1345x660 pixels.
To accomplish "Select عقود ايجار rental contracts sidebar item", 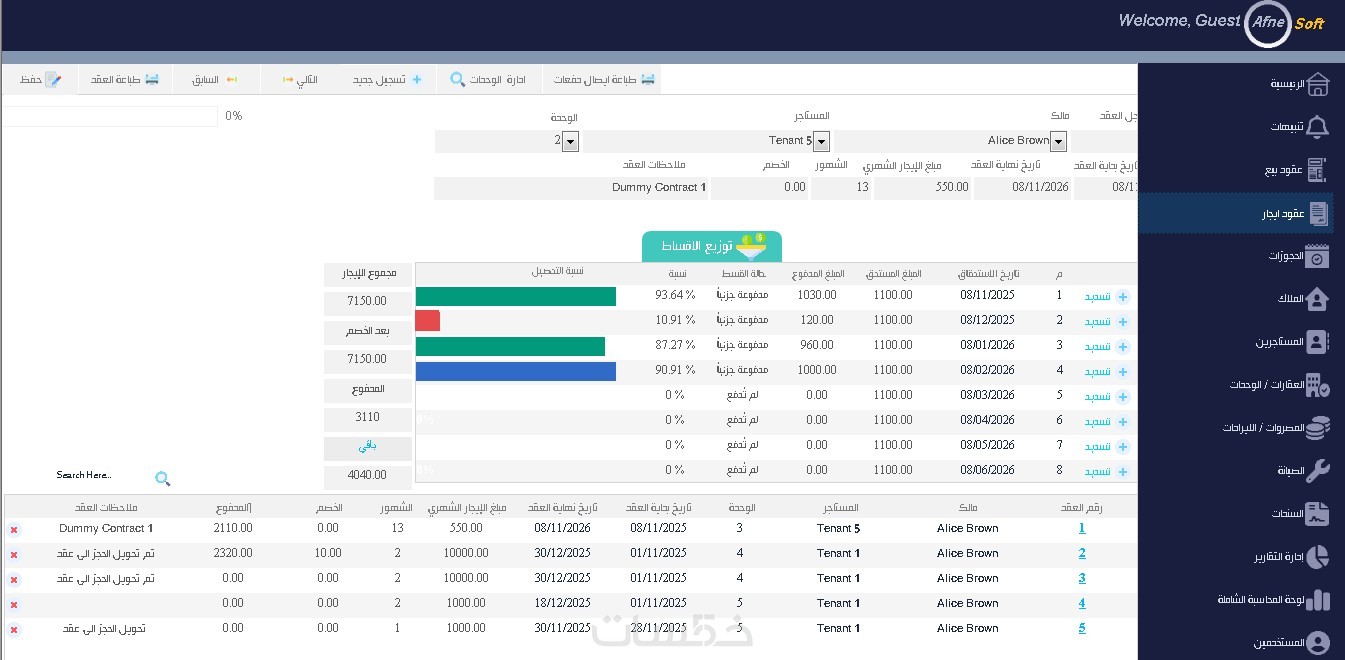I will coord(1236,213).
